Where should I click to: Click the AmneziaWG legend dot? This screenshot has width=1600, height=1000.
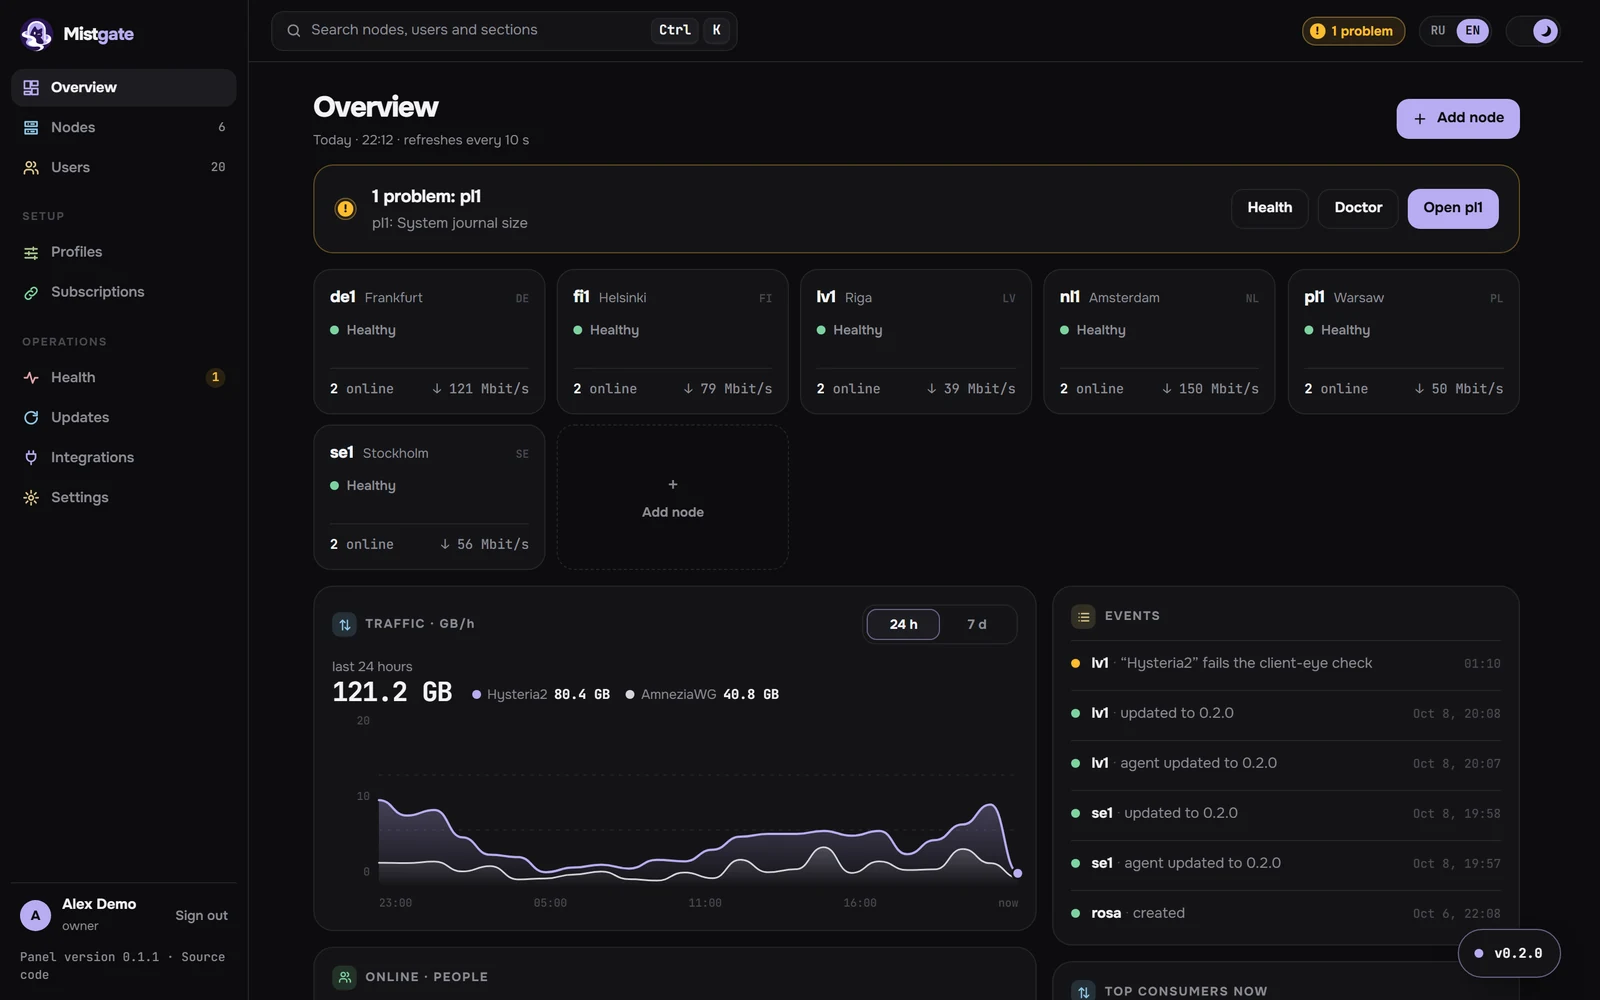tap(630, 695)
